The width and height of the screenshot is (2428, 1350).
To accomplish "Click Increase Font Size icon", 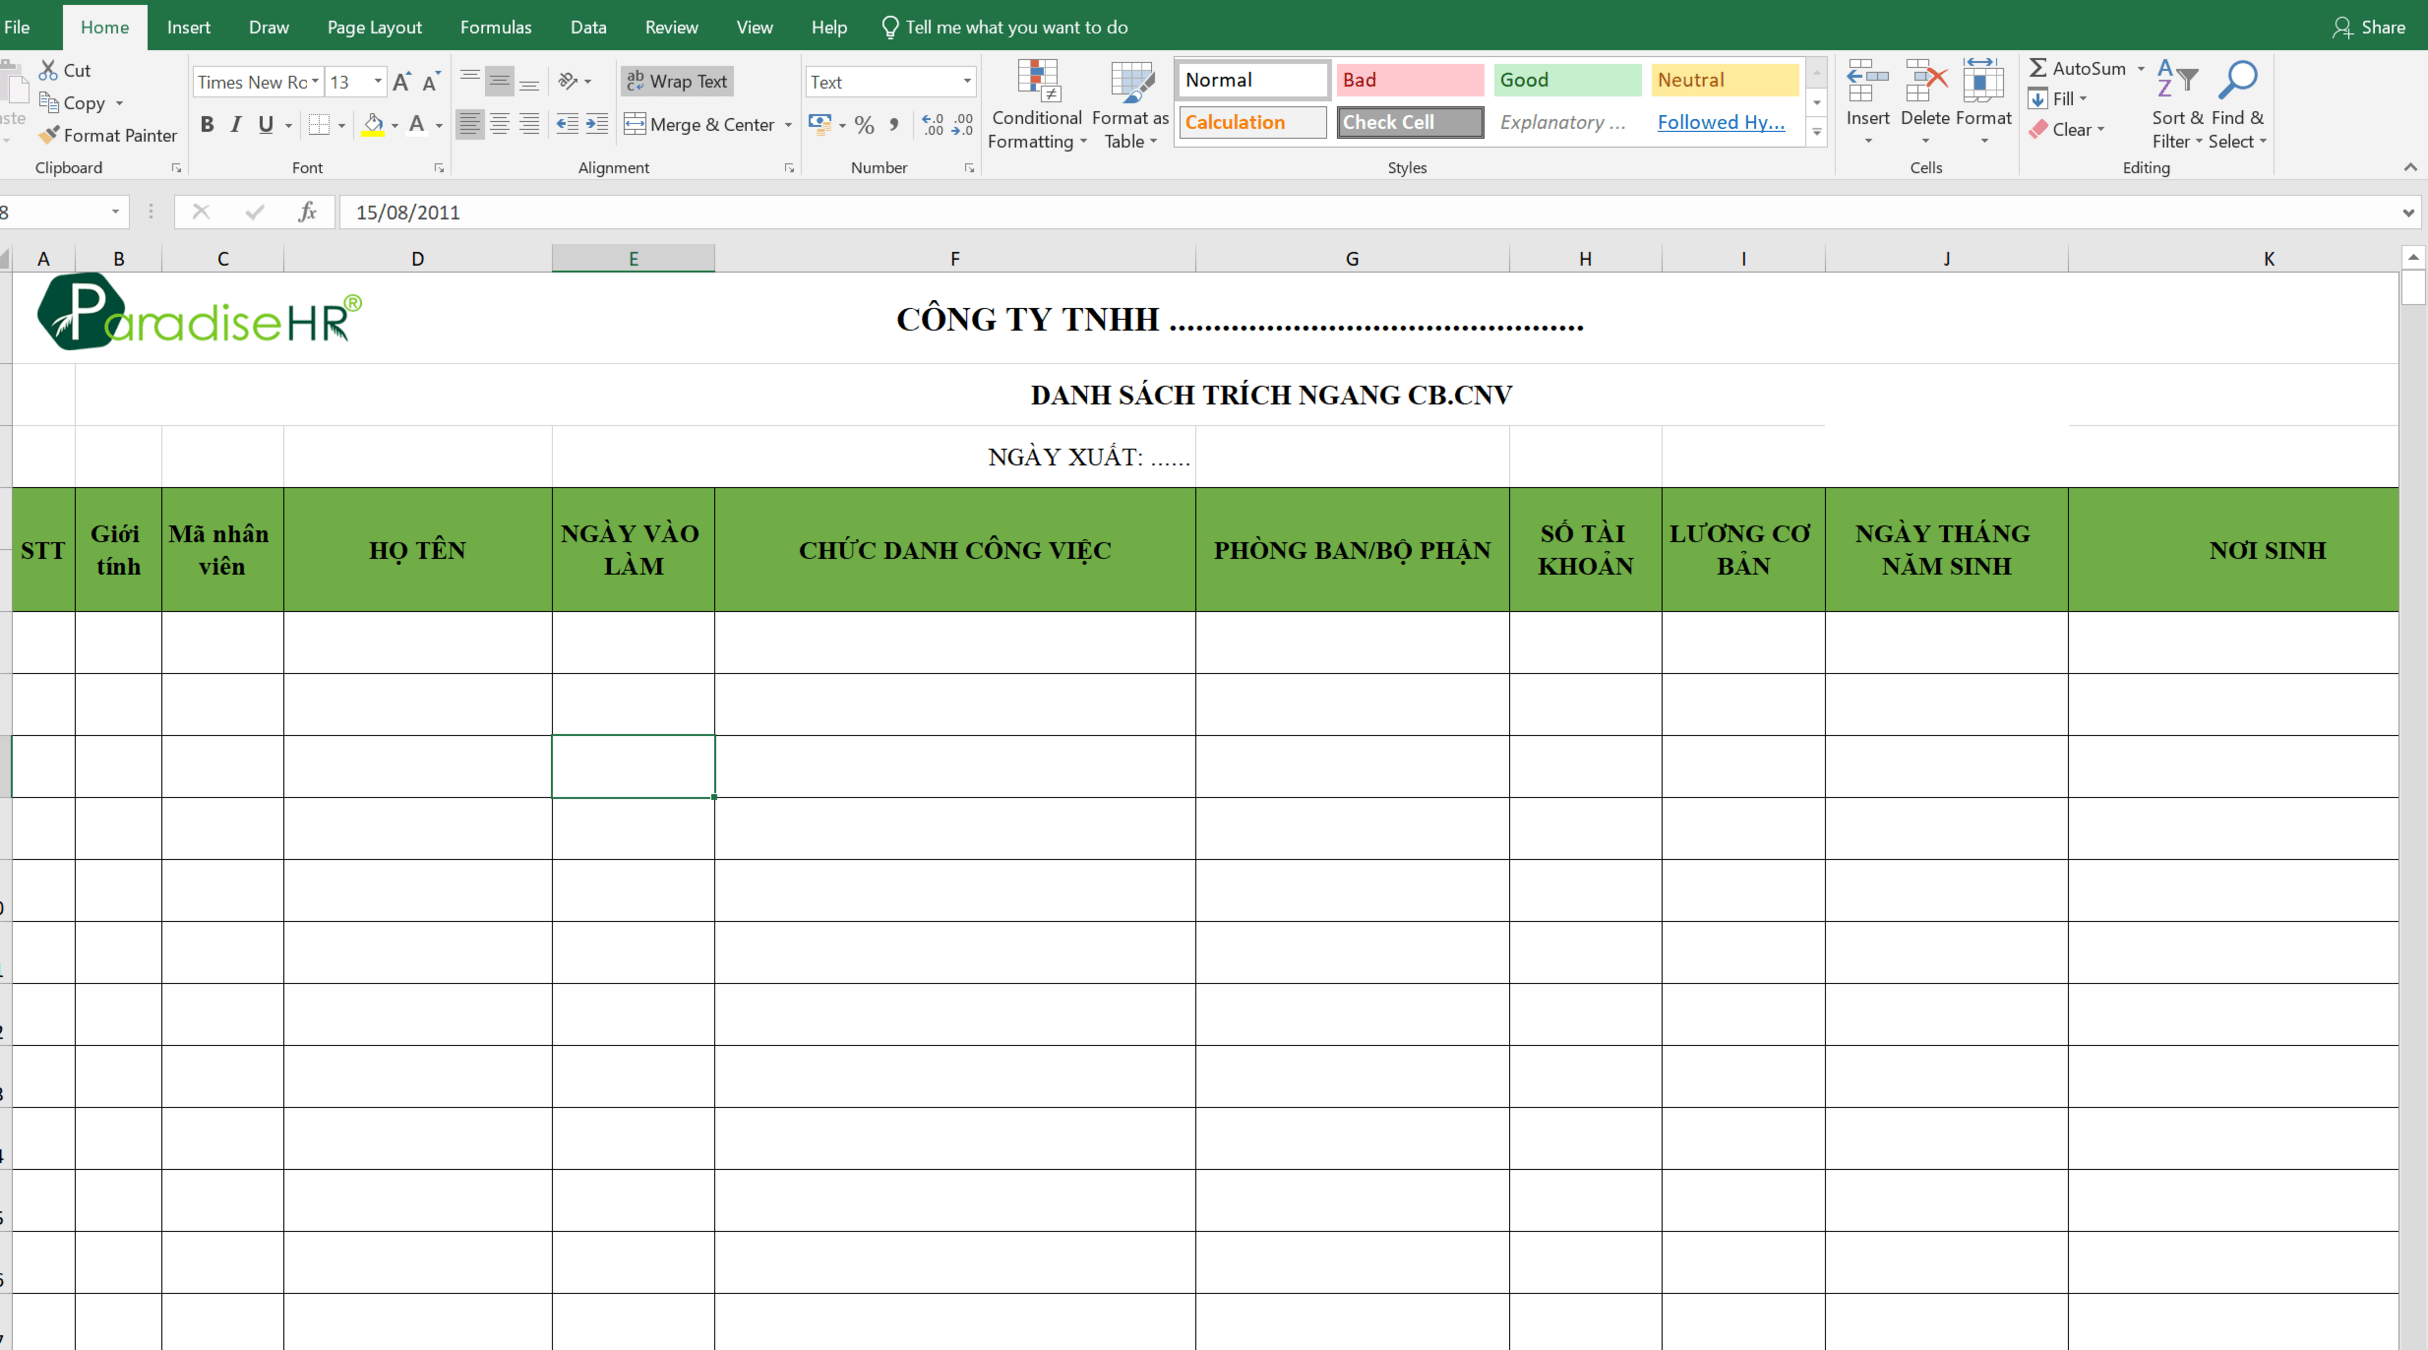I will coord(401,82).
